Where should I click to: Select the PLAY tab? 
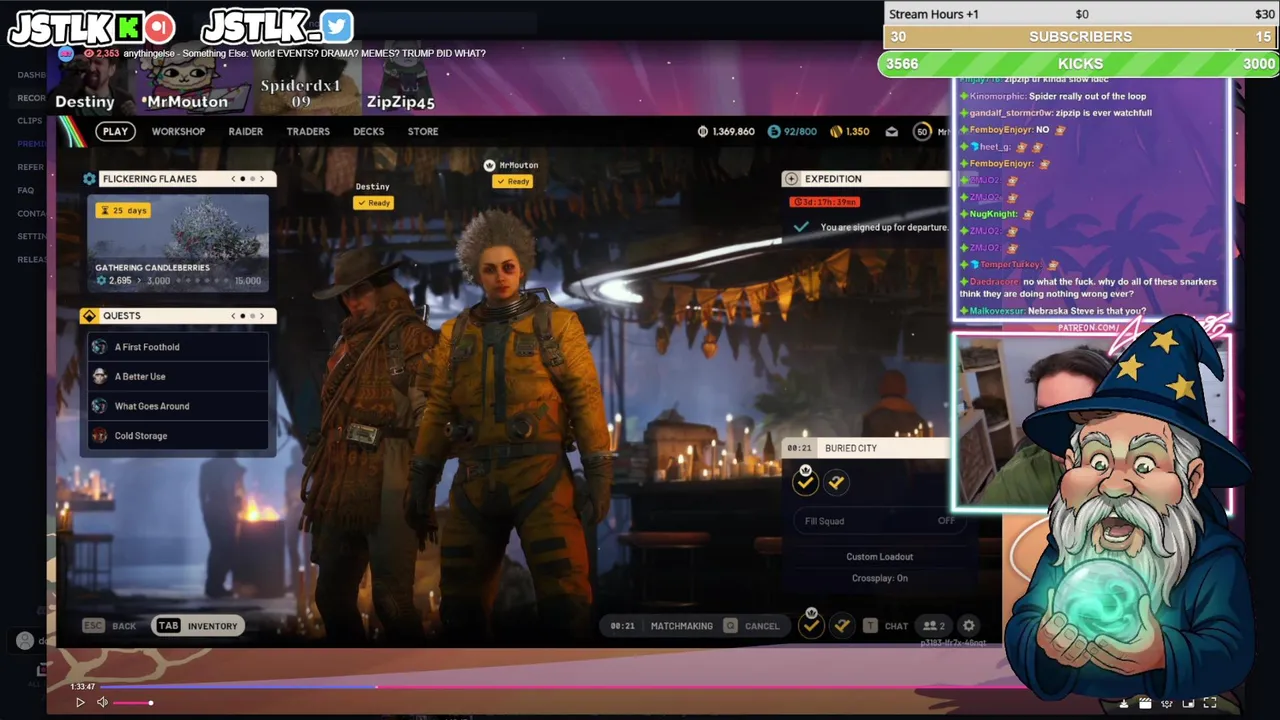115,131
